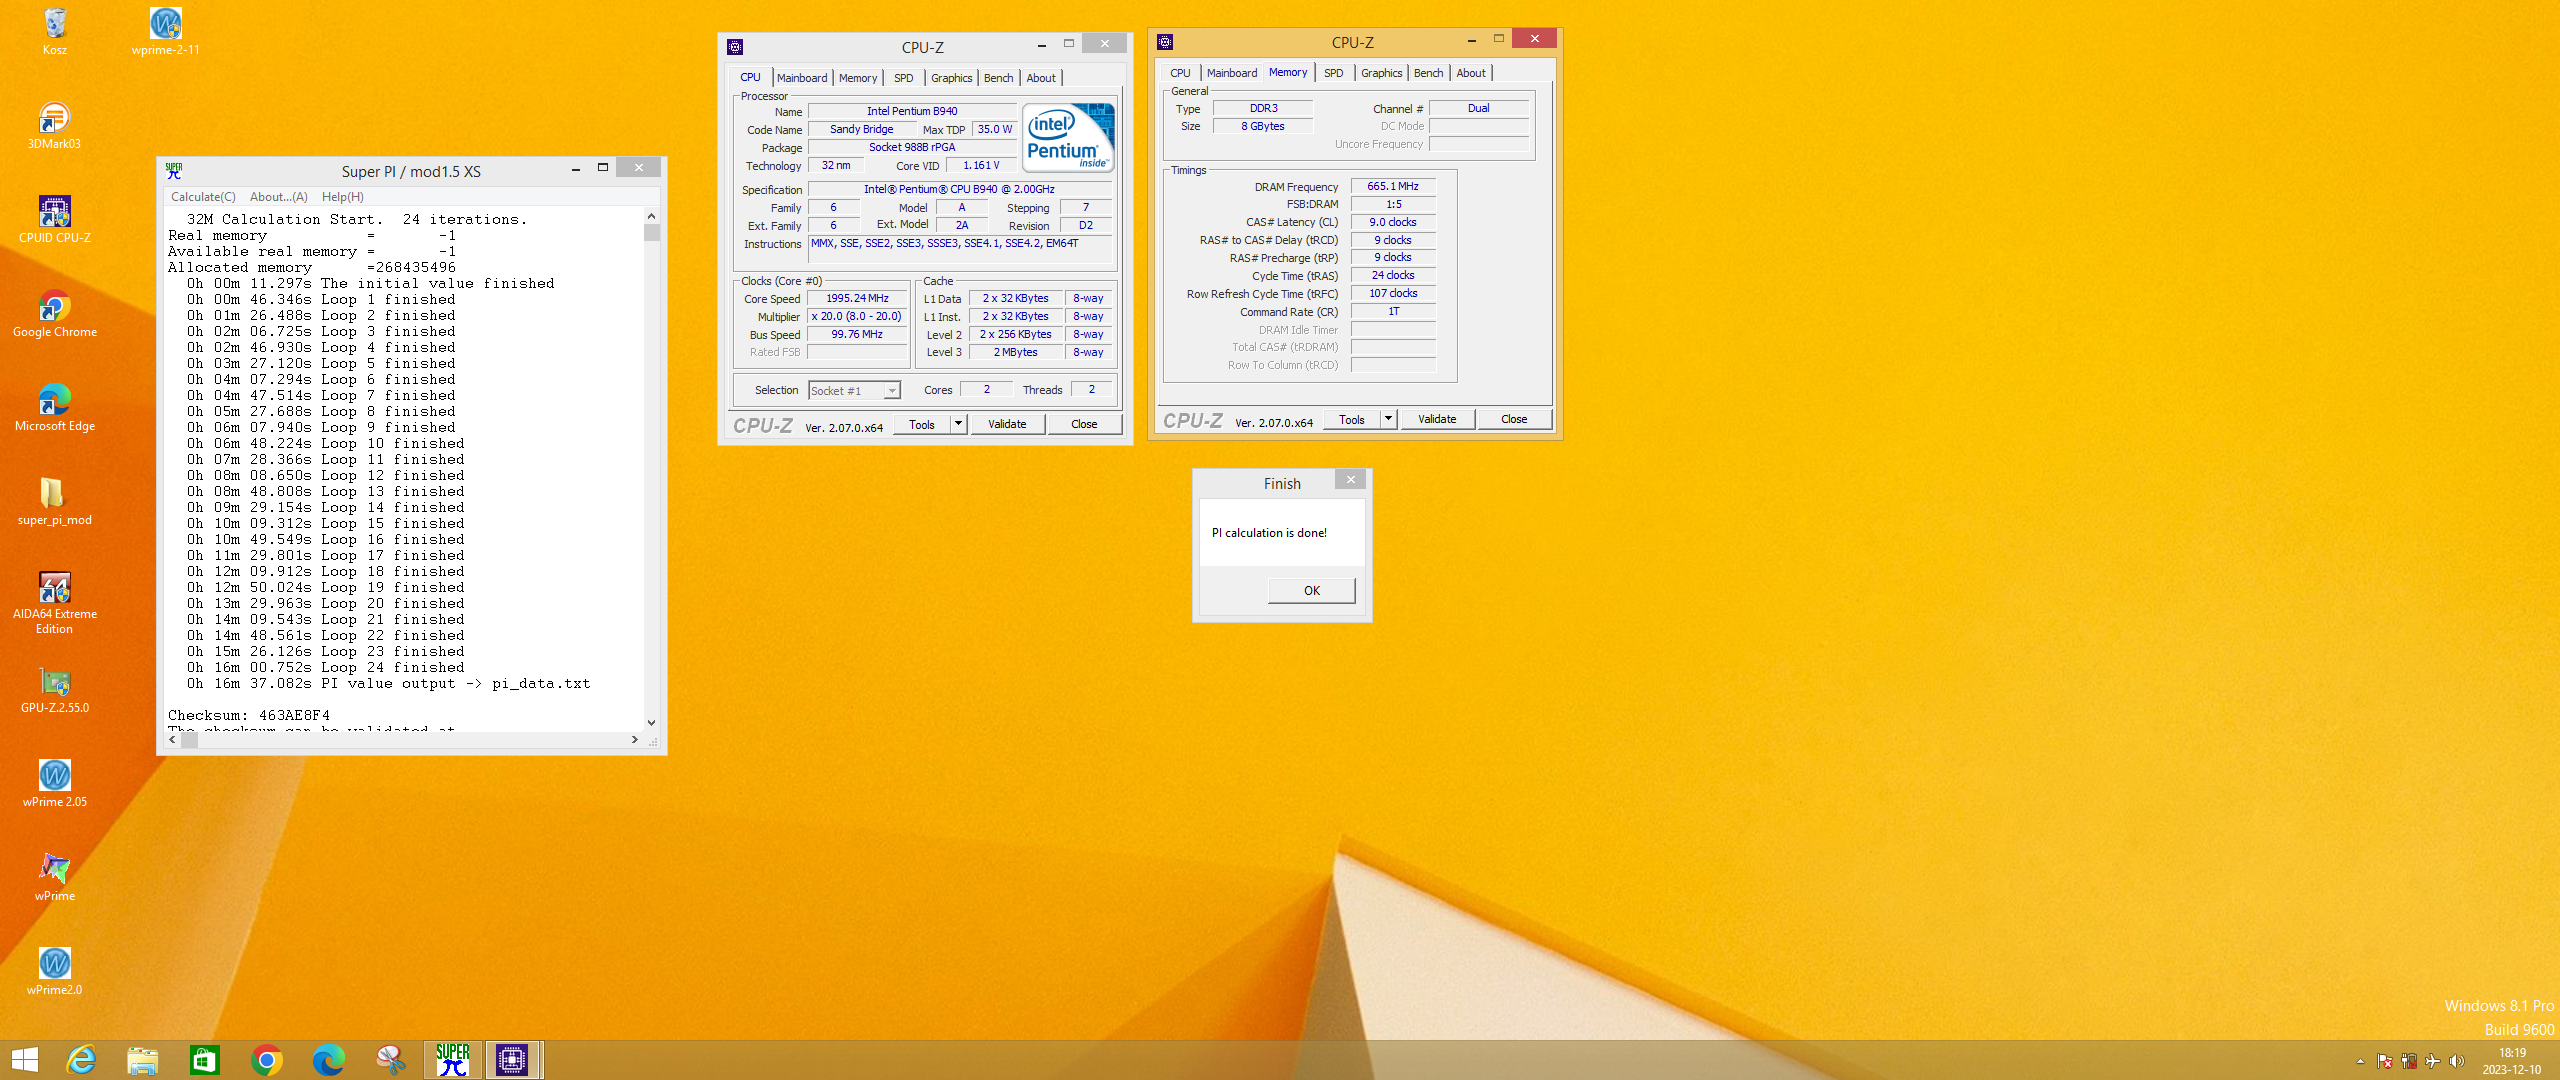
Task: Click the Super PI title bar icon
Action: click(174, 171)
